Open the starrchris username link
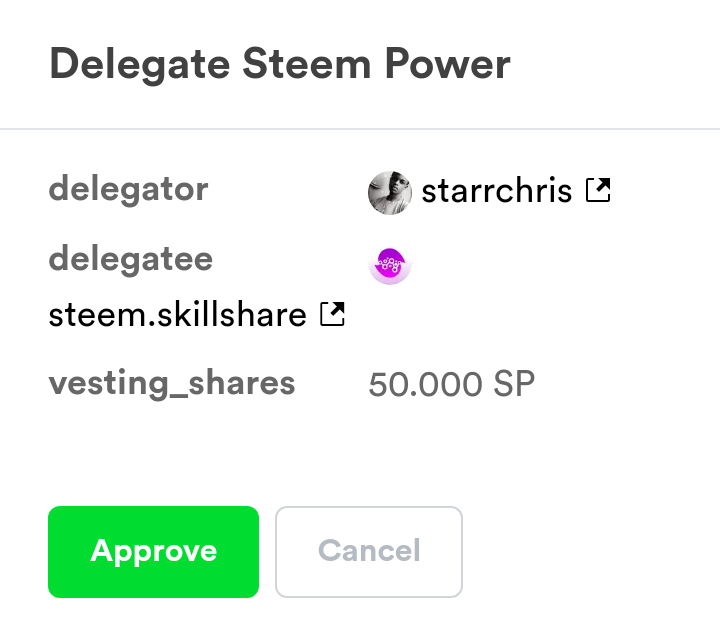The height and width of the screenshot is (634, 720). pyautogui.click(x=497, y=191)
